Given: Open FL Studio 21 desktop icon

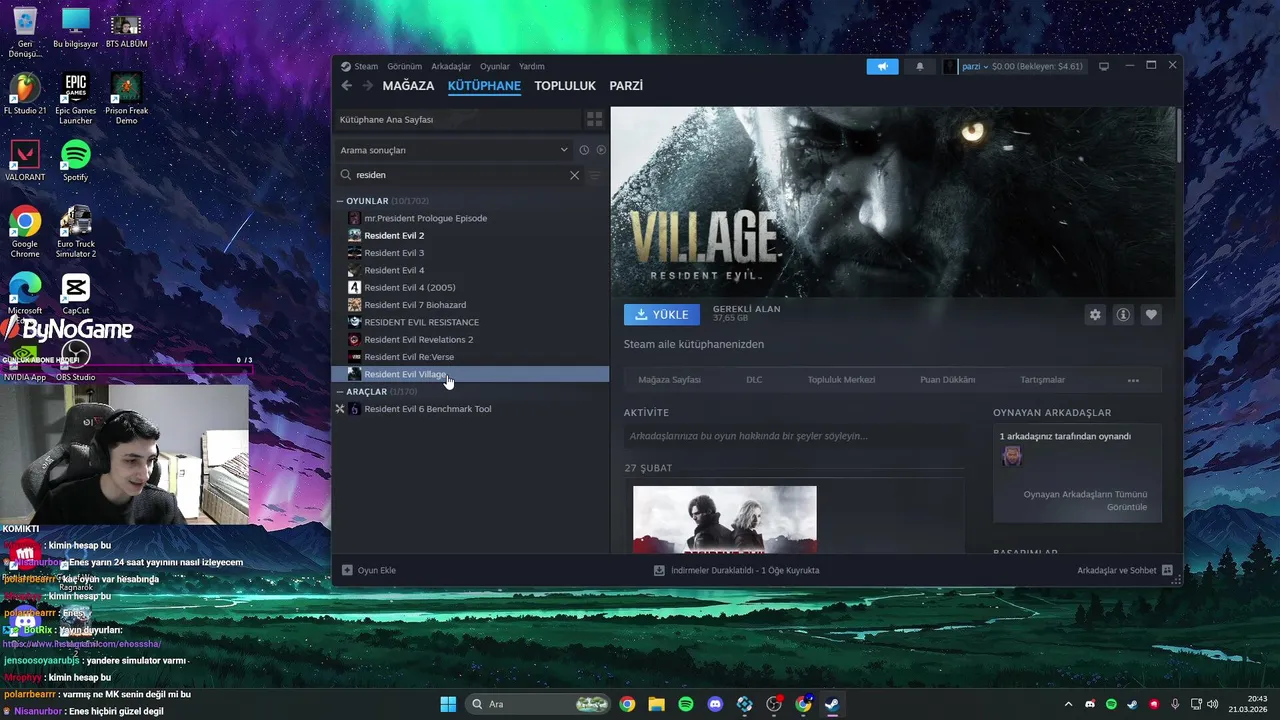Looking at the screenshot, I should [x=25, y=94].
